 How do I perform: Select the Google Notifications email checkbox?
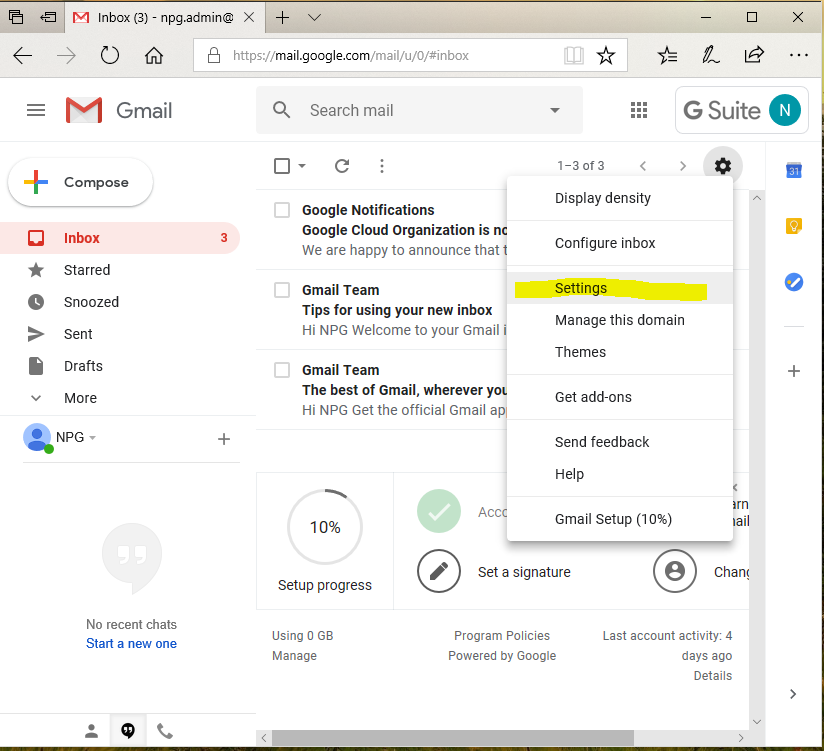282,210
